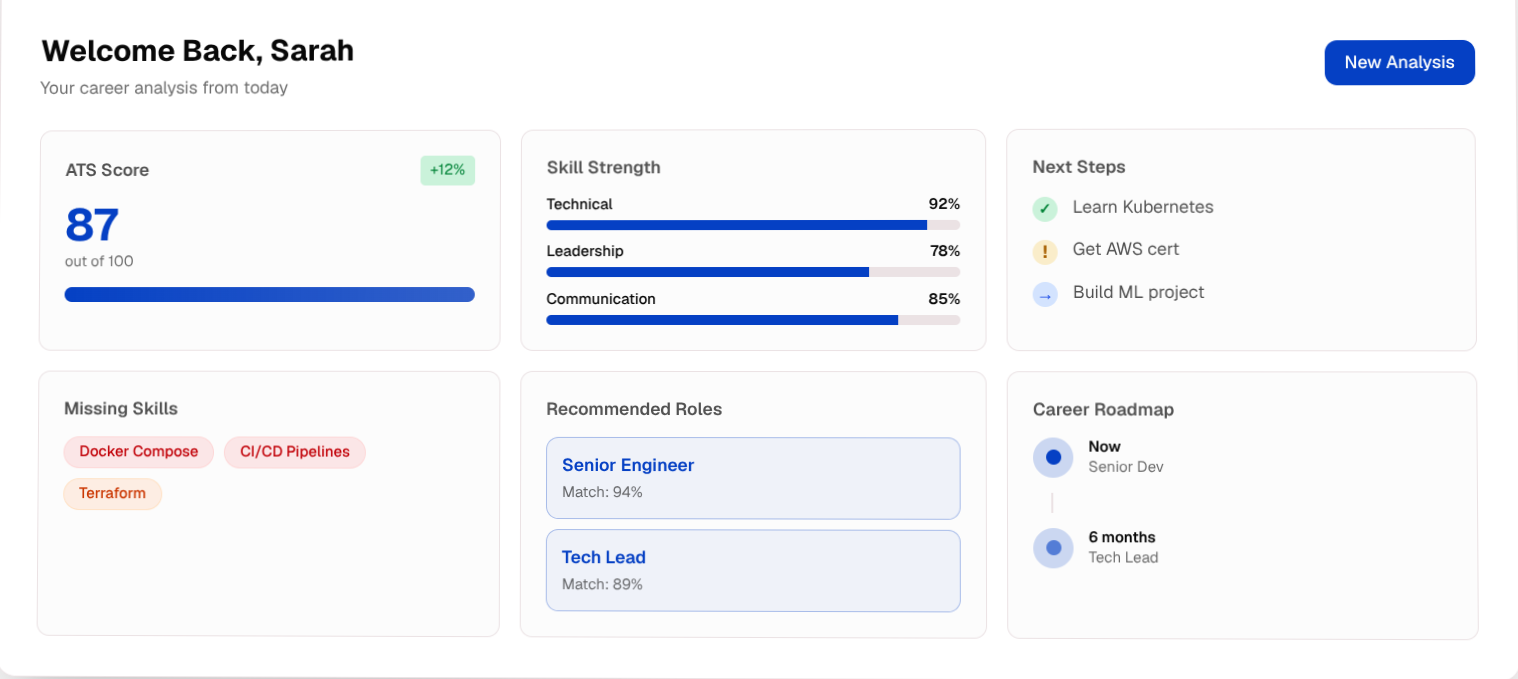Click the Communication skill strength bar

point(753,320)
